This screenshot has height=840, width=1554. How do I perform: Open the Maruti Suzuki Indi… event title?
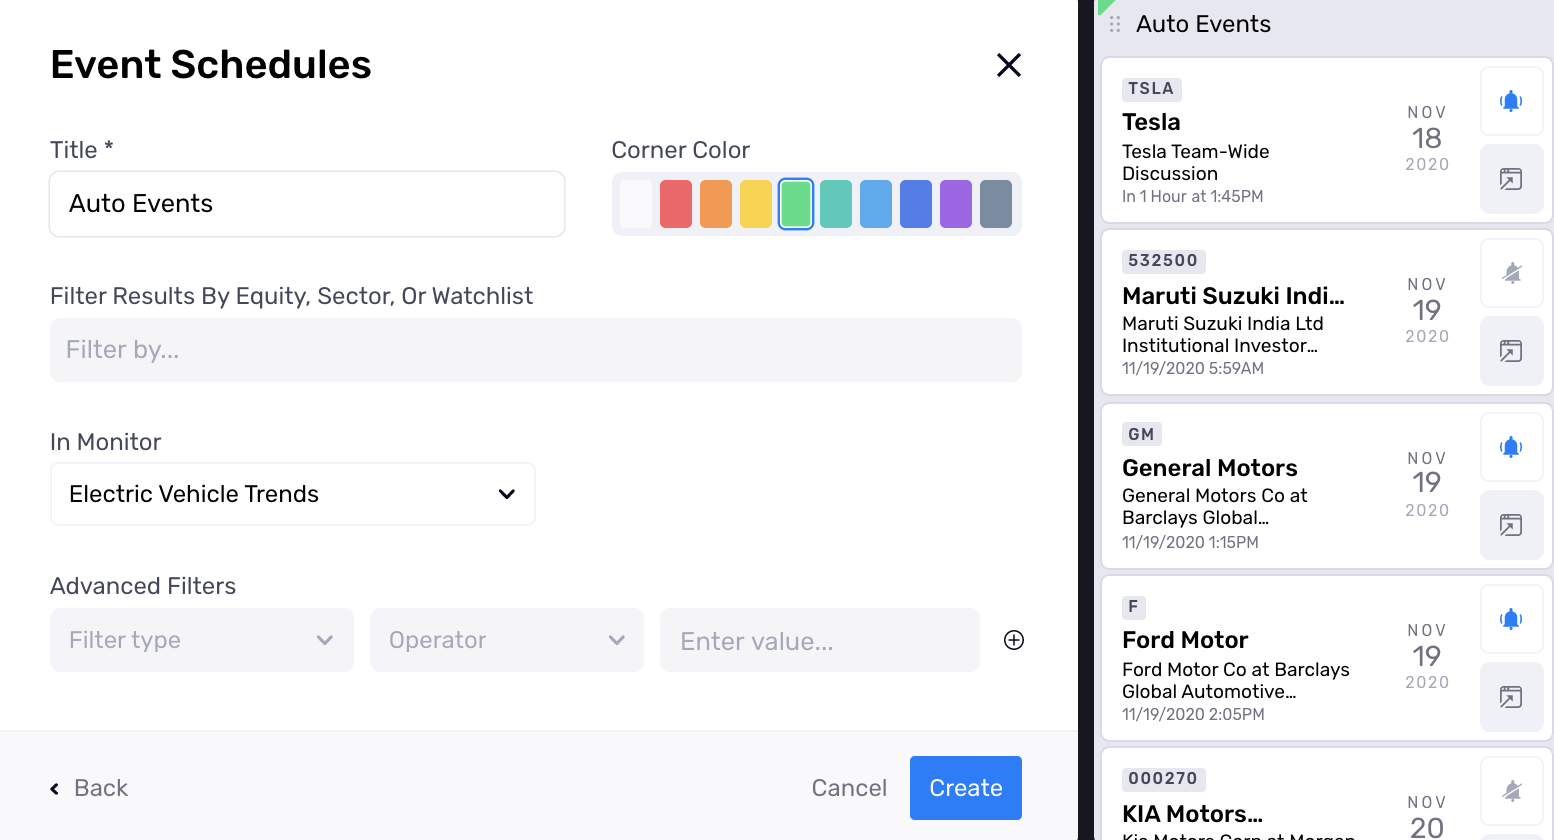[1233, 296]
